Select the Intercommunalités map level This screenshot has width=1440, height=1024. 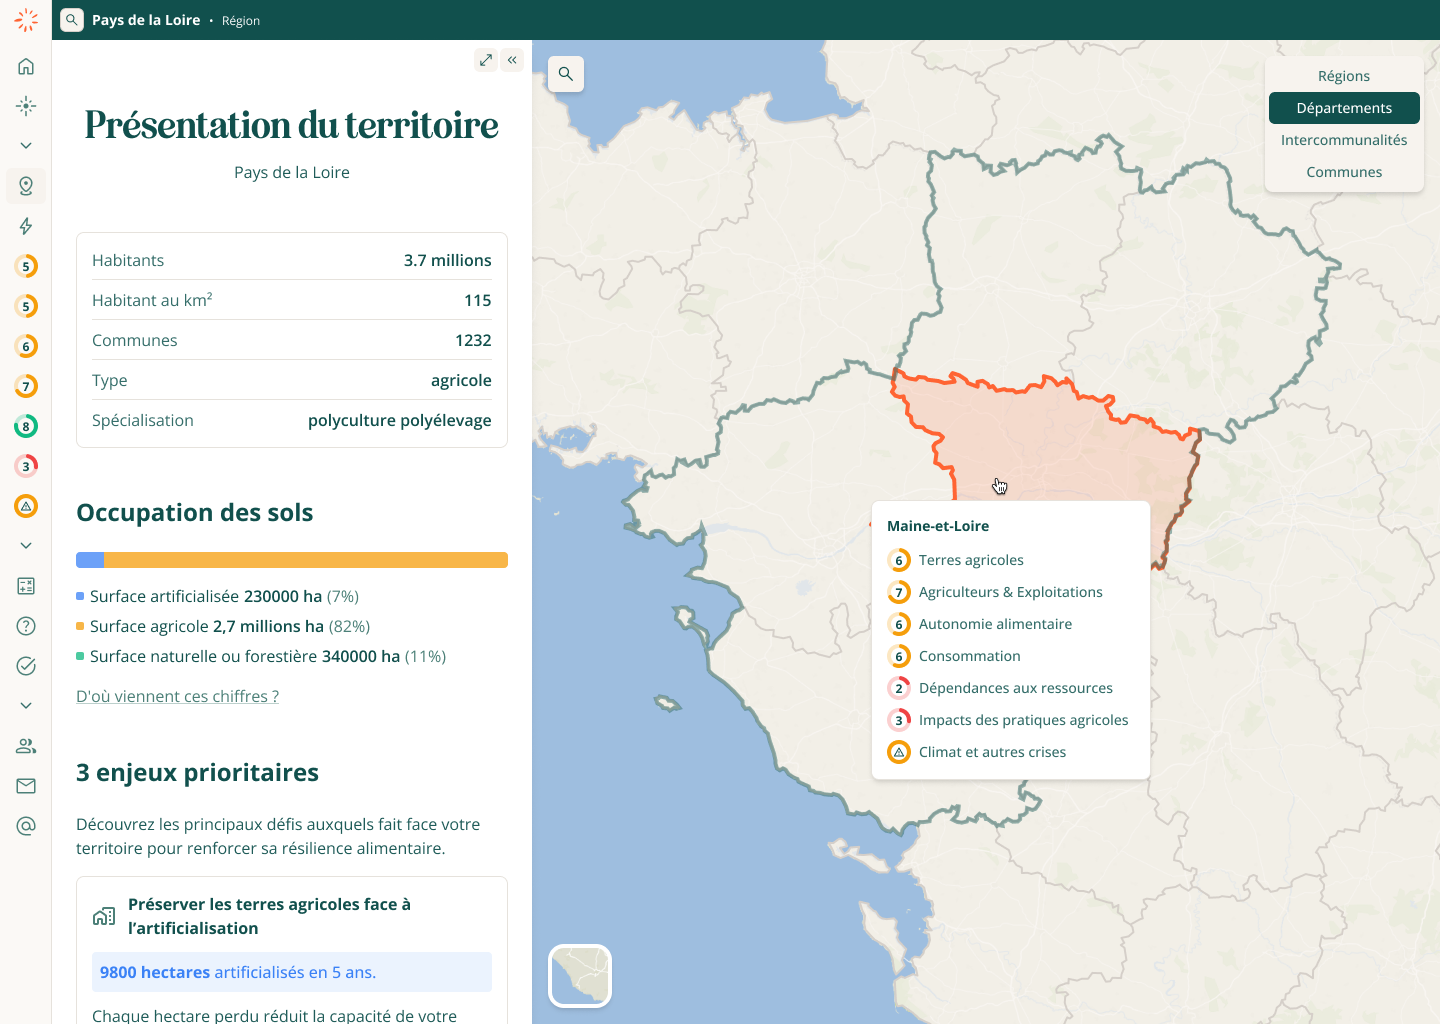coord(1343,140)
